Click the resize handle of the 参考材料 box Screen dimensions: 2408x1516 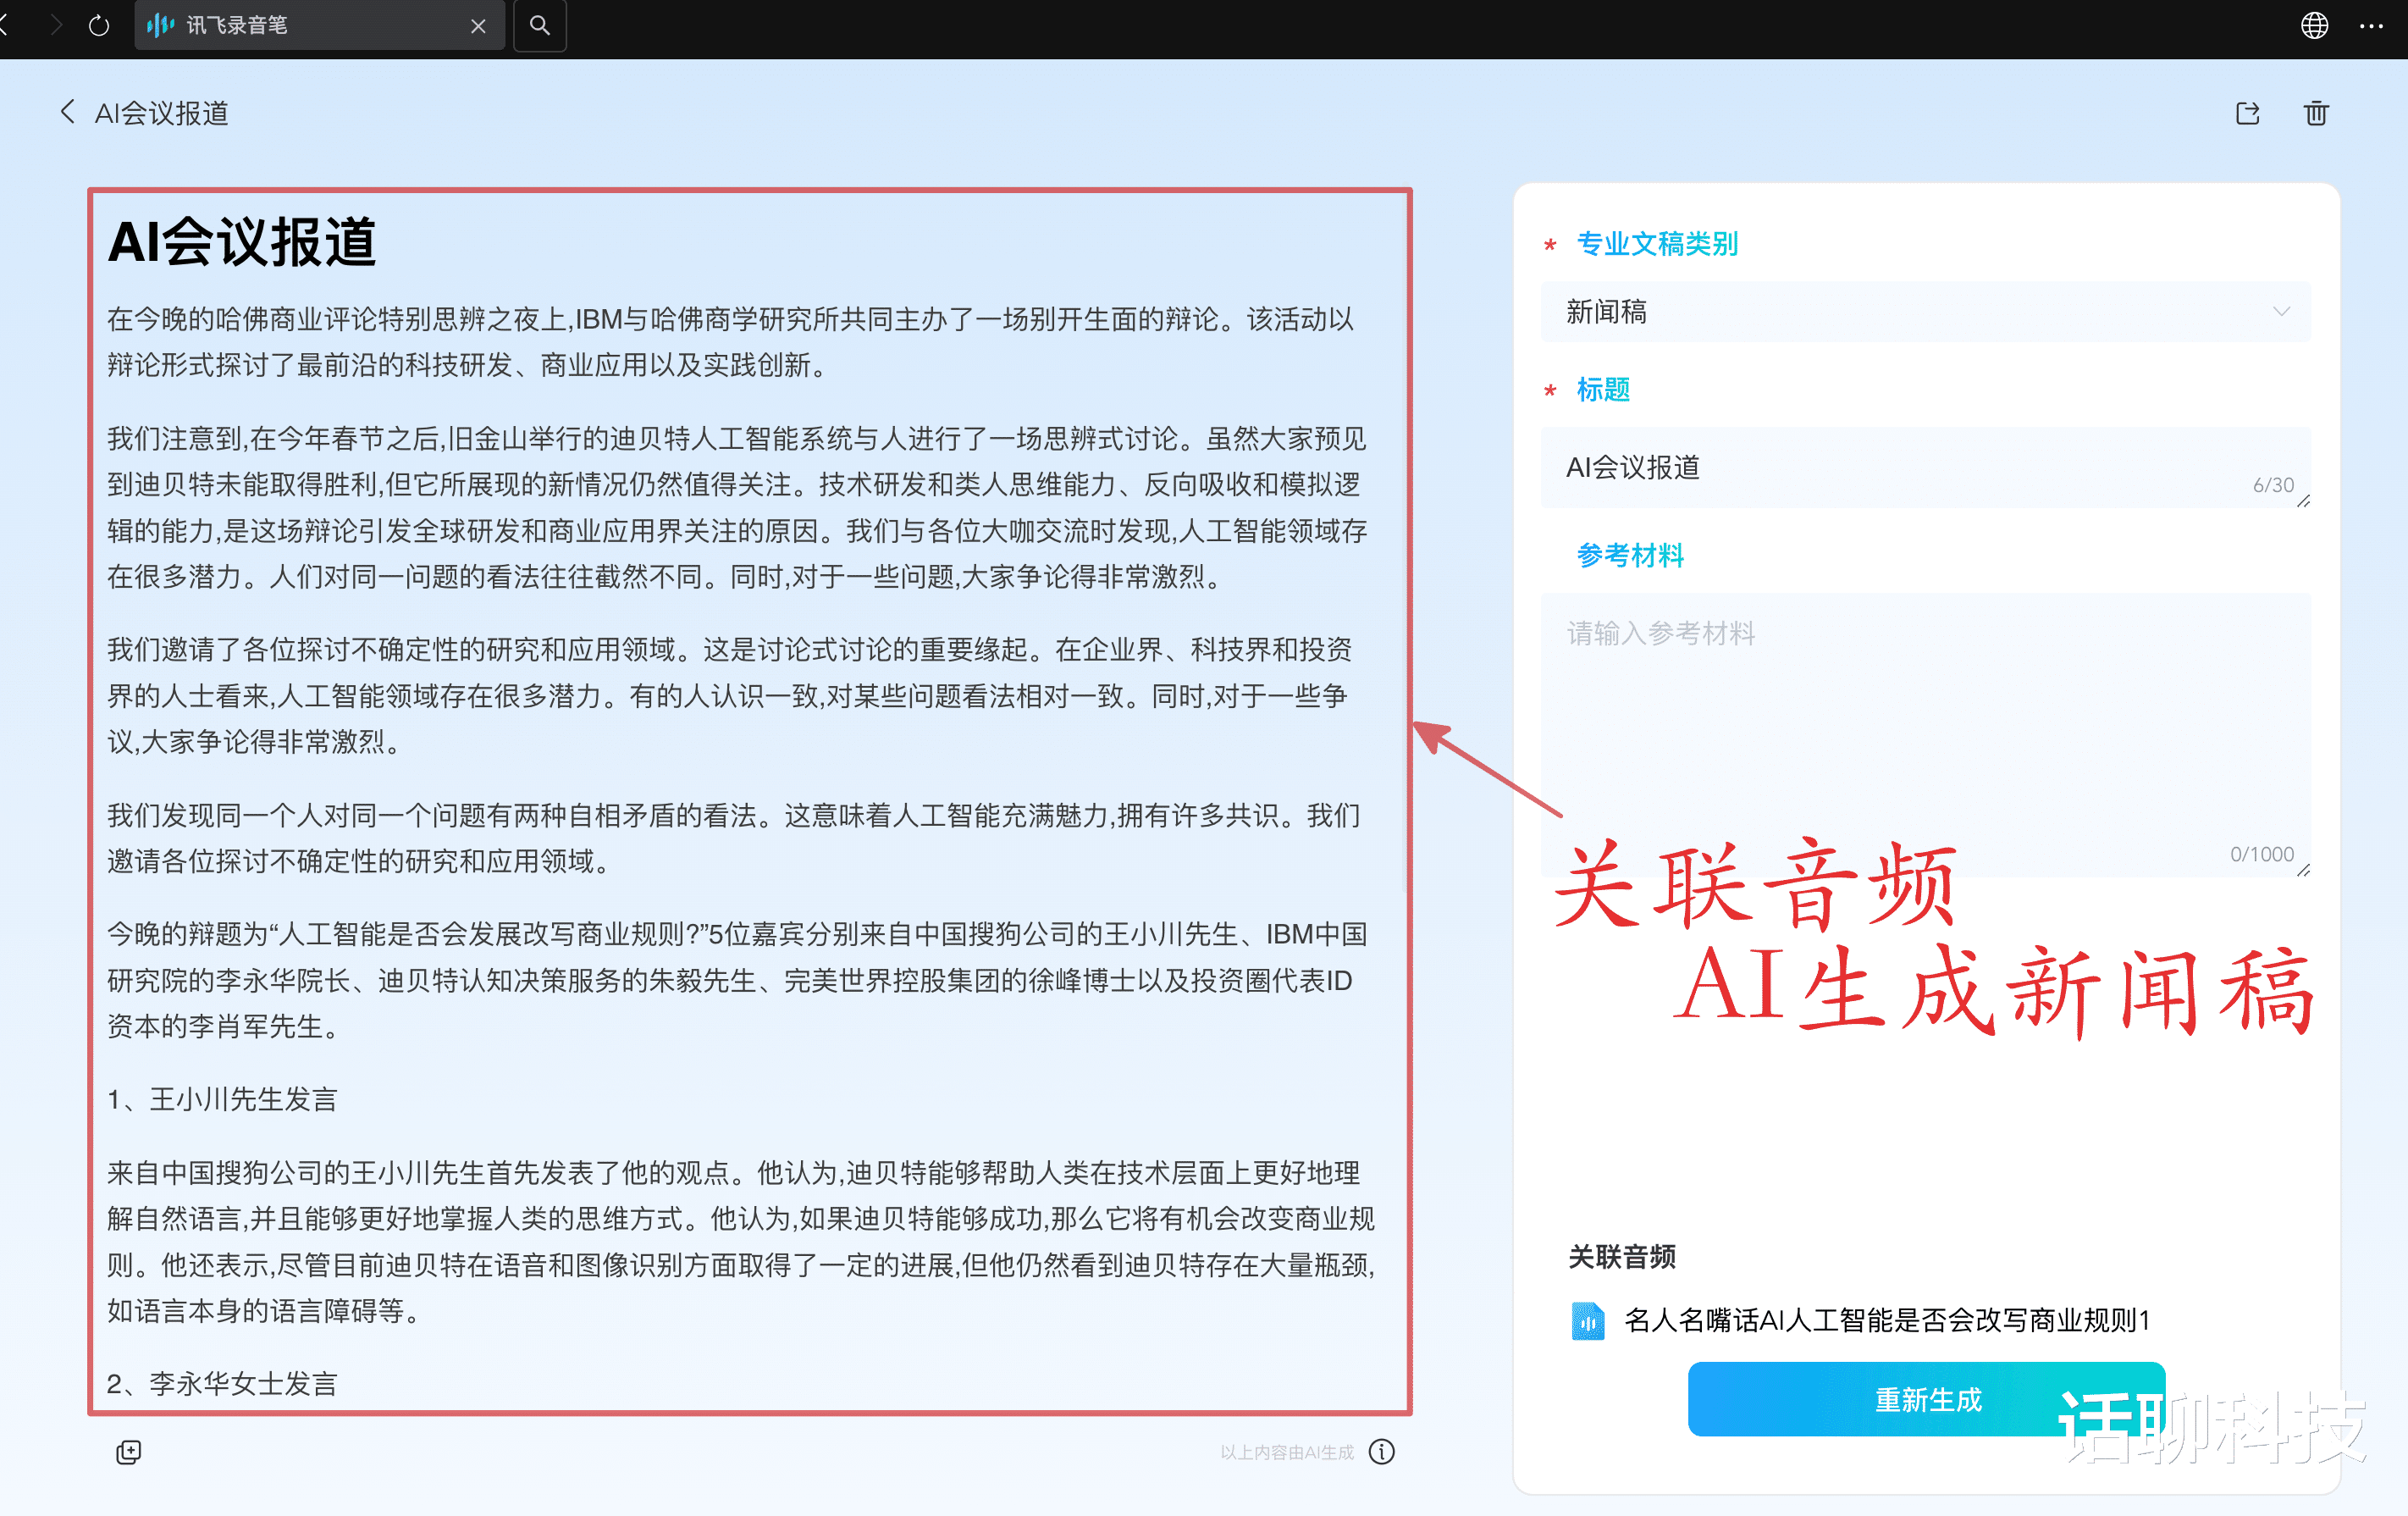[x=2303, y=870]
